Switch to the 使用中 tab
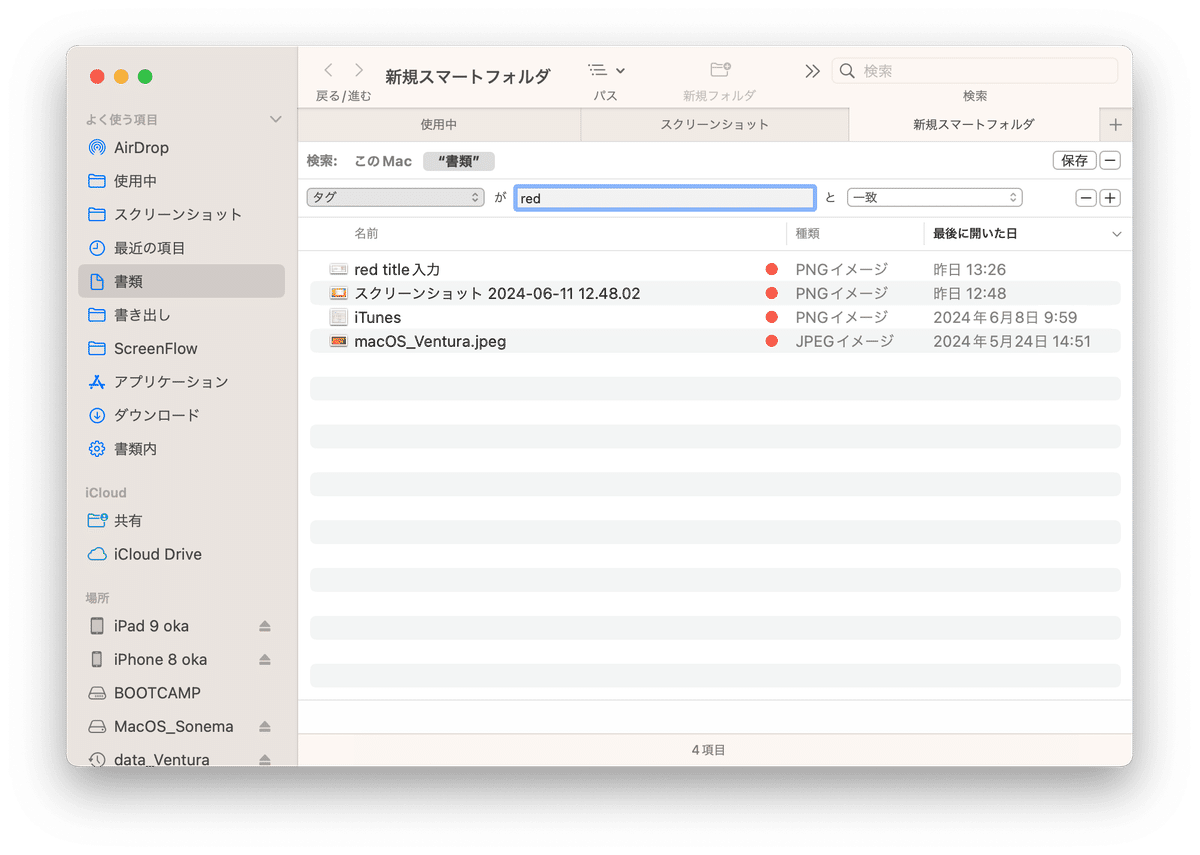The height and width of the screenshot is (855, 1200). pos(439,125)
